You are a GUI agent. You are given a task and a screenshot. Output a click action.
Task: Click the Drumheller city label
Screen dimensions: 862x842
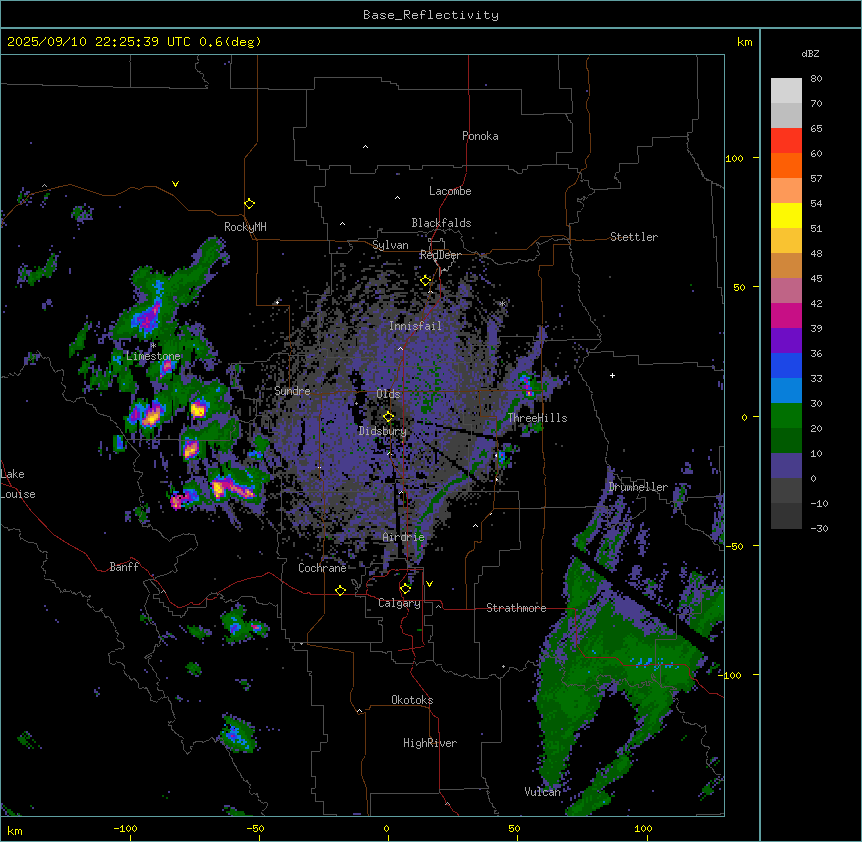tap(638, 487)
